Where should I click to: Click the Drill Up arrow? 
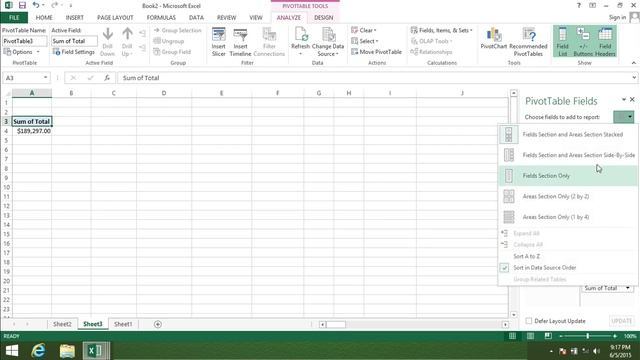(x=127, y=42)
